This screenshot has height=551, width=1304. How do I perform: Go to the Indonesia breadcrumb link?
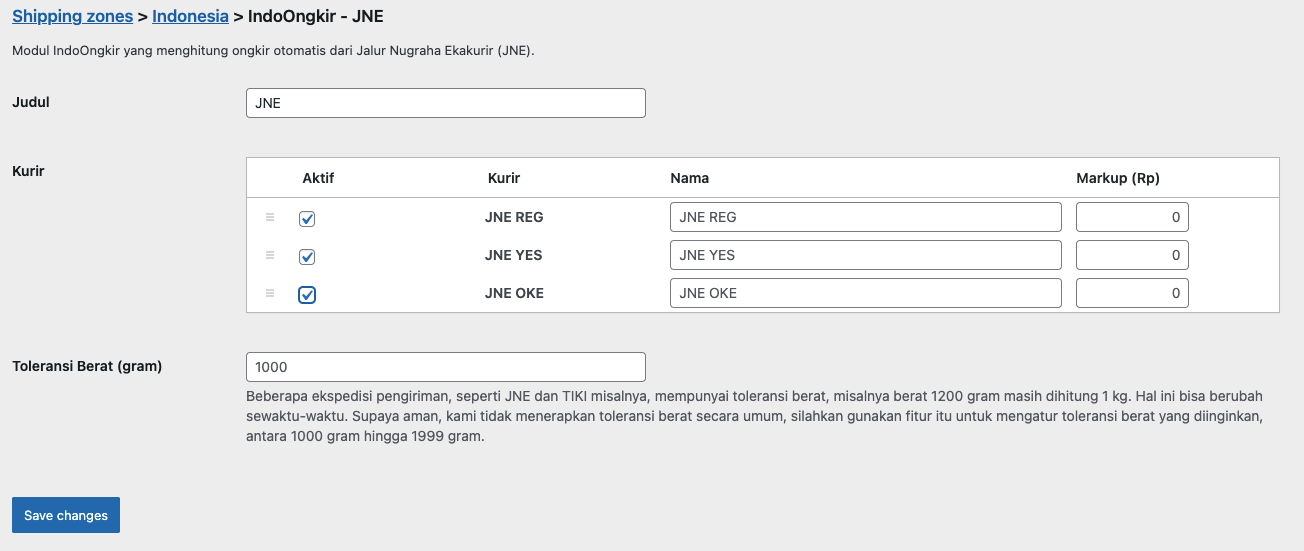tap(190, 17)
